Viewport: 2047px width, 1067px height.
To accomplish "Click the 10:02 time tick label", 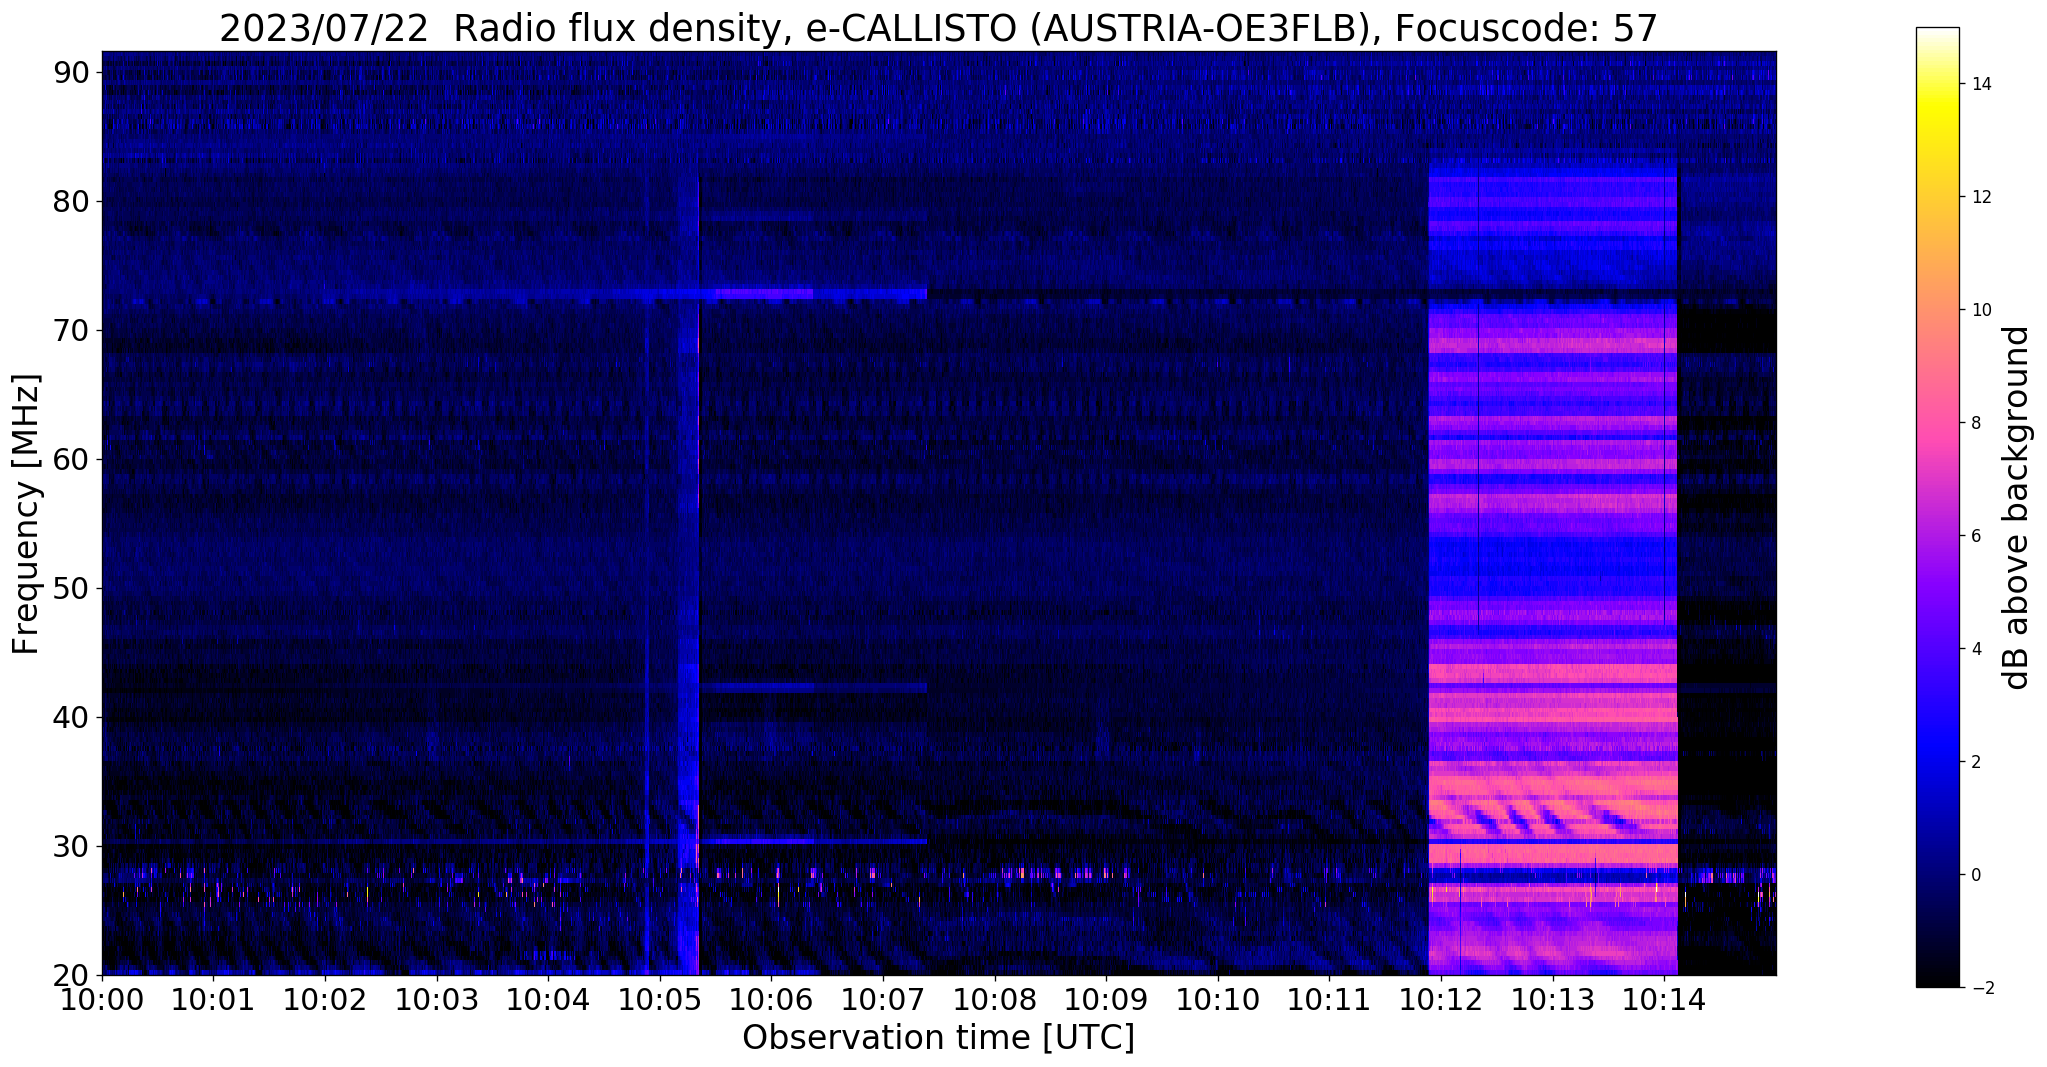I will click(325, 999).
